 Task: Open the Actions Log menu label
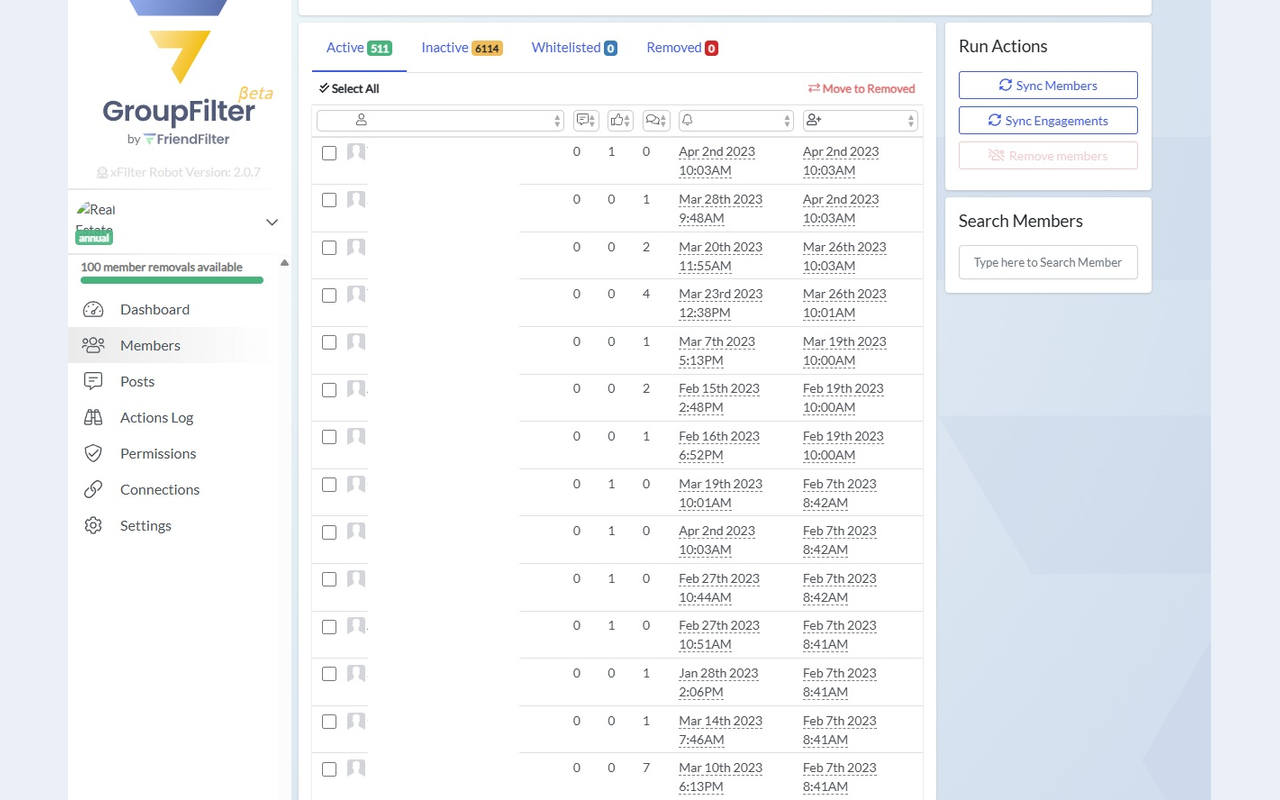[x=157, y=417]
